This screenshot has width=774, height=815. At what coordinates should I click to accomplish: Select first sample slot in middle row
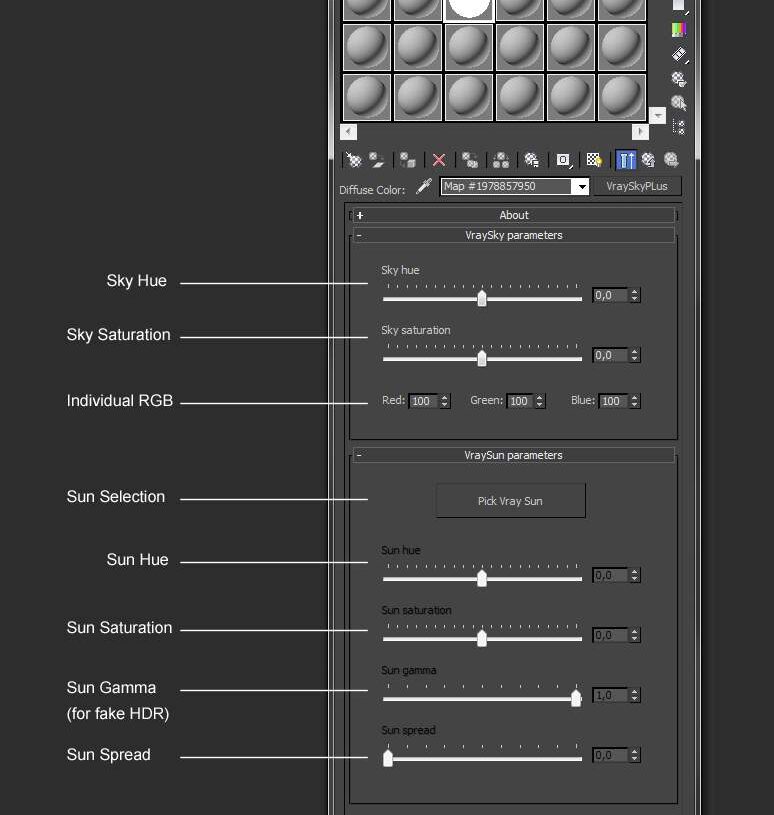click(366, 47)
